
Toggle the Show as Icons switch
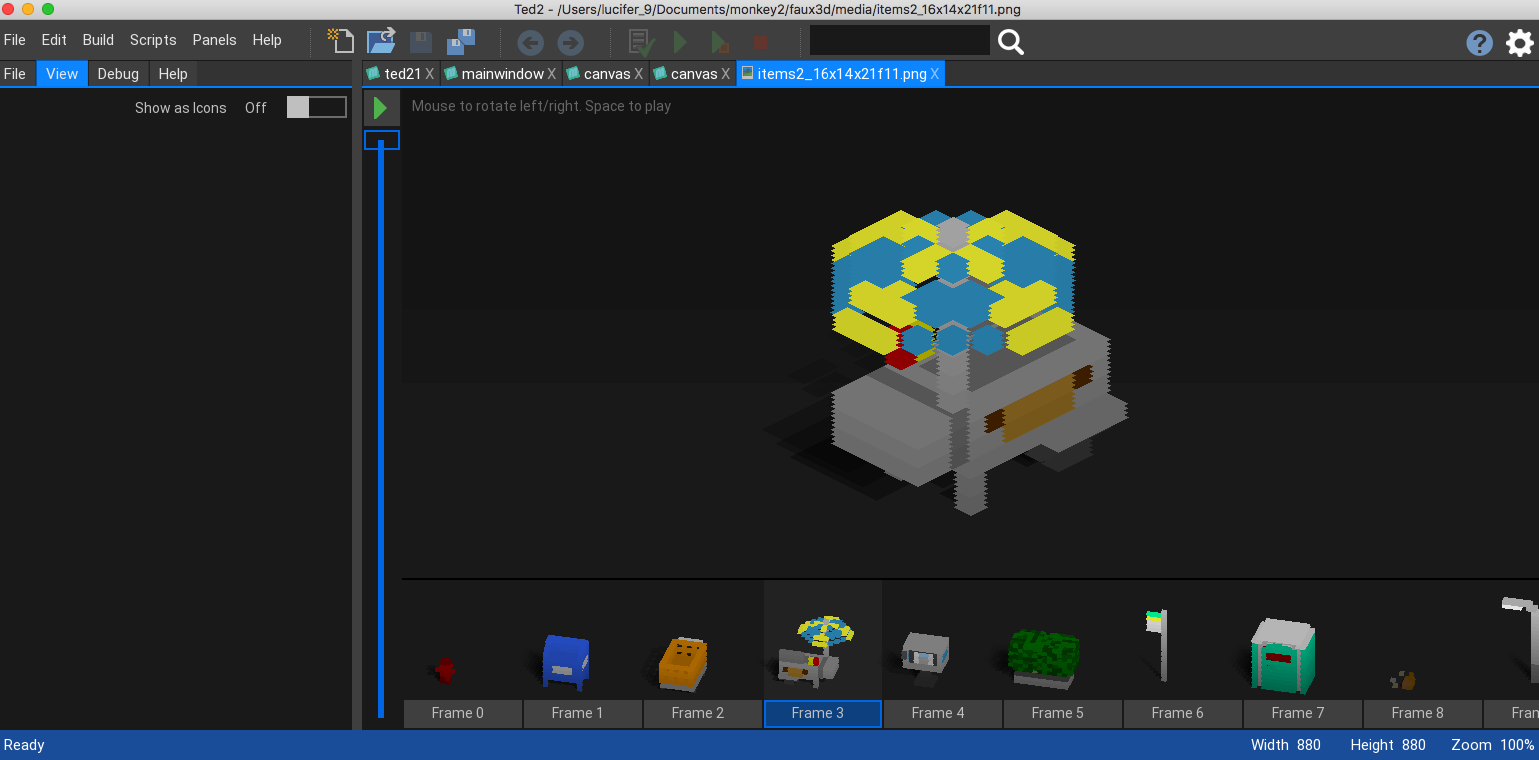pos(316,108)
